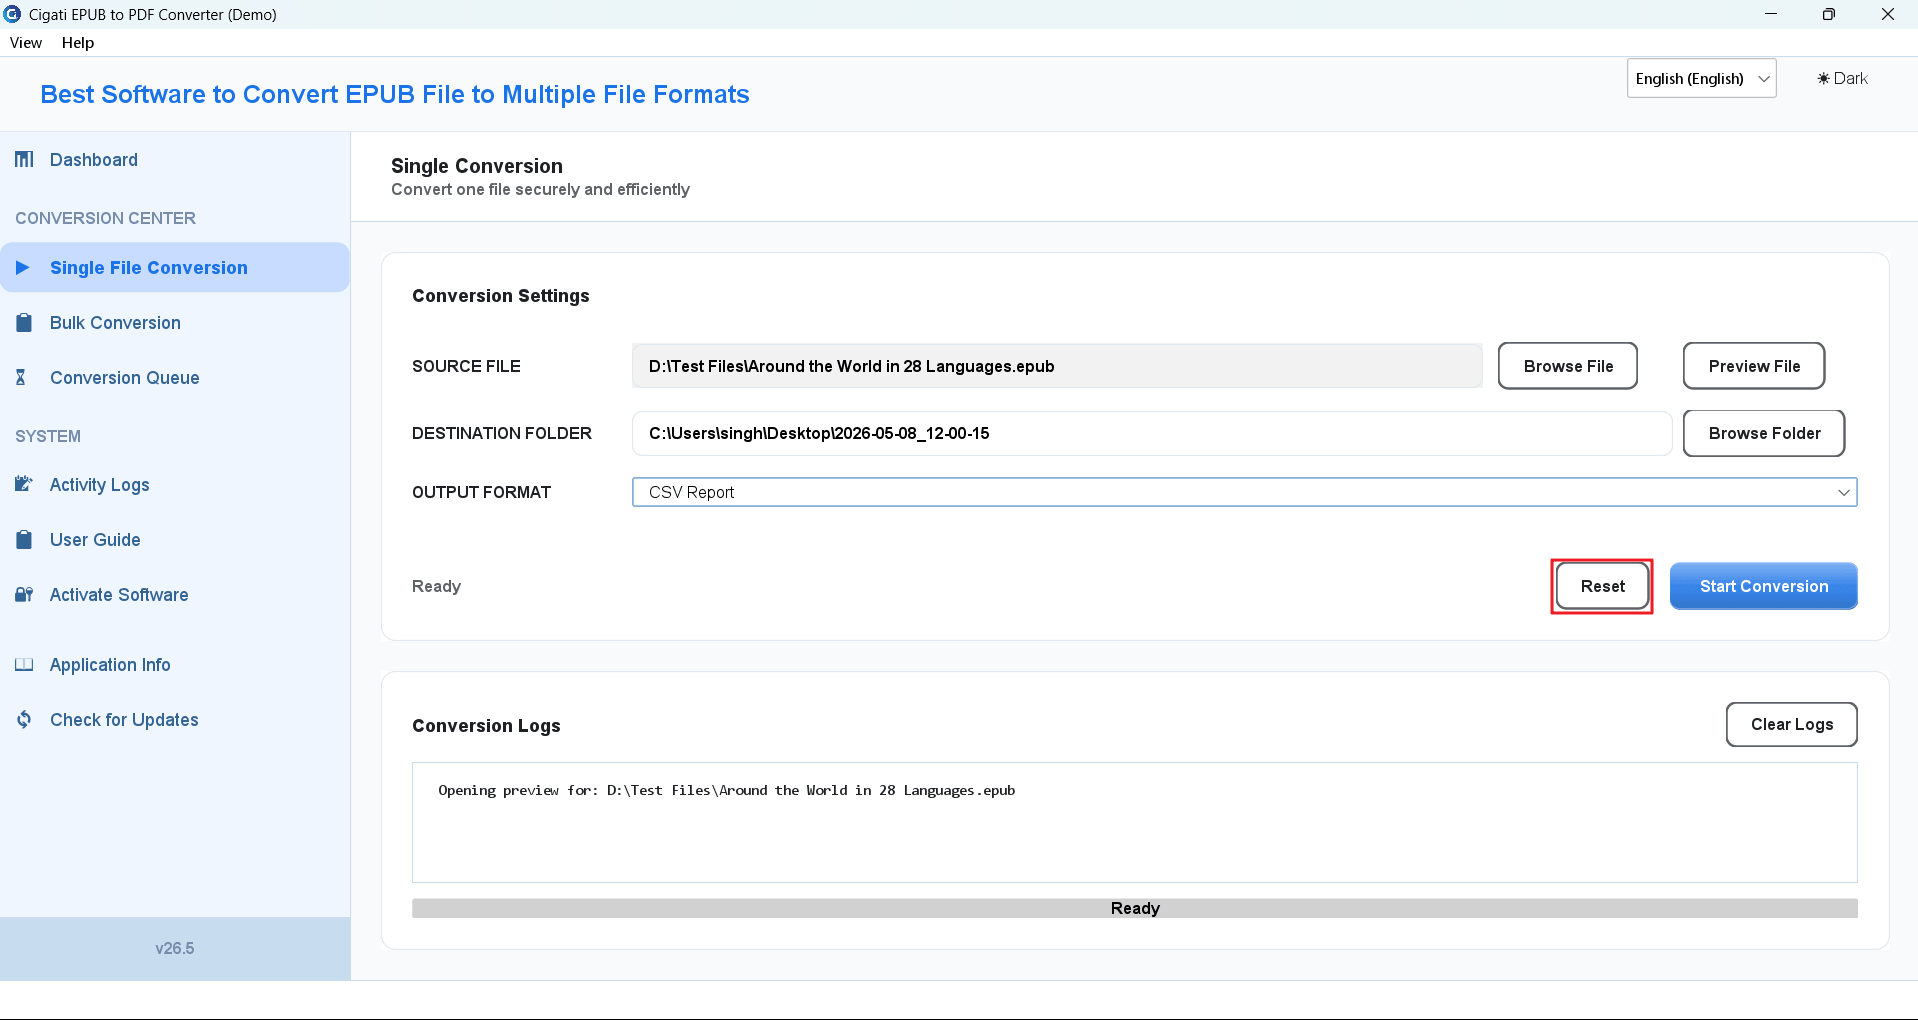The height and width of the screenshot is (1020, 1918).
Task: Click the Bulk Conversion clipboard icon
Action: 24,323
